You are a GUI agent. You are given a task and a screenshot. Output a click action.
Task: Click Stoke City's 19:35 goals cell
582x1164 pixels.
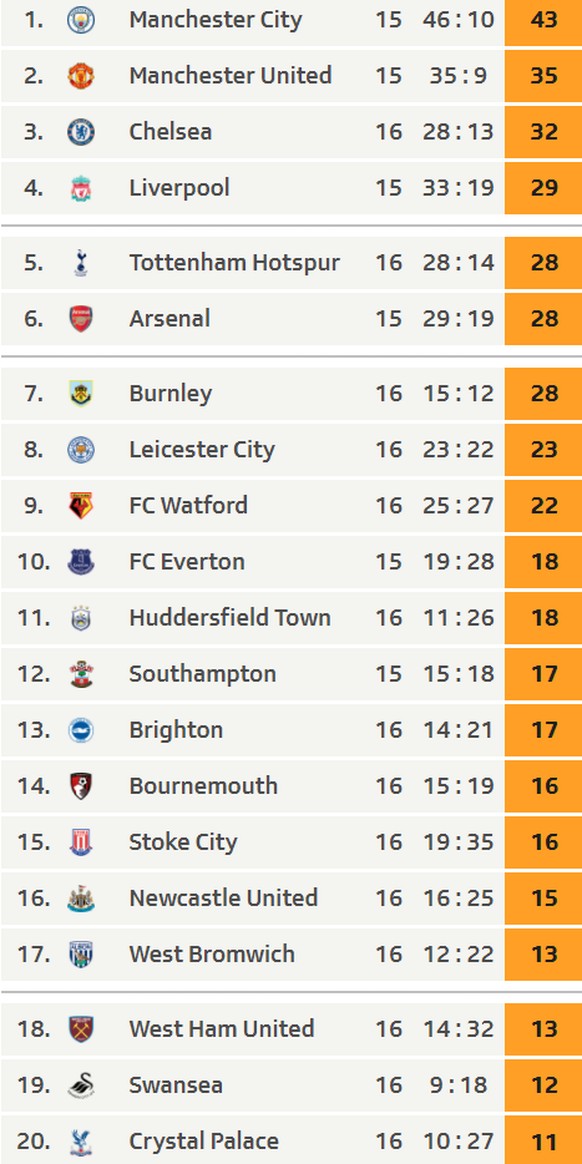coord(458,842)
